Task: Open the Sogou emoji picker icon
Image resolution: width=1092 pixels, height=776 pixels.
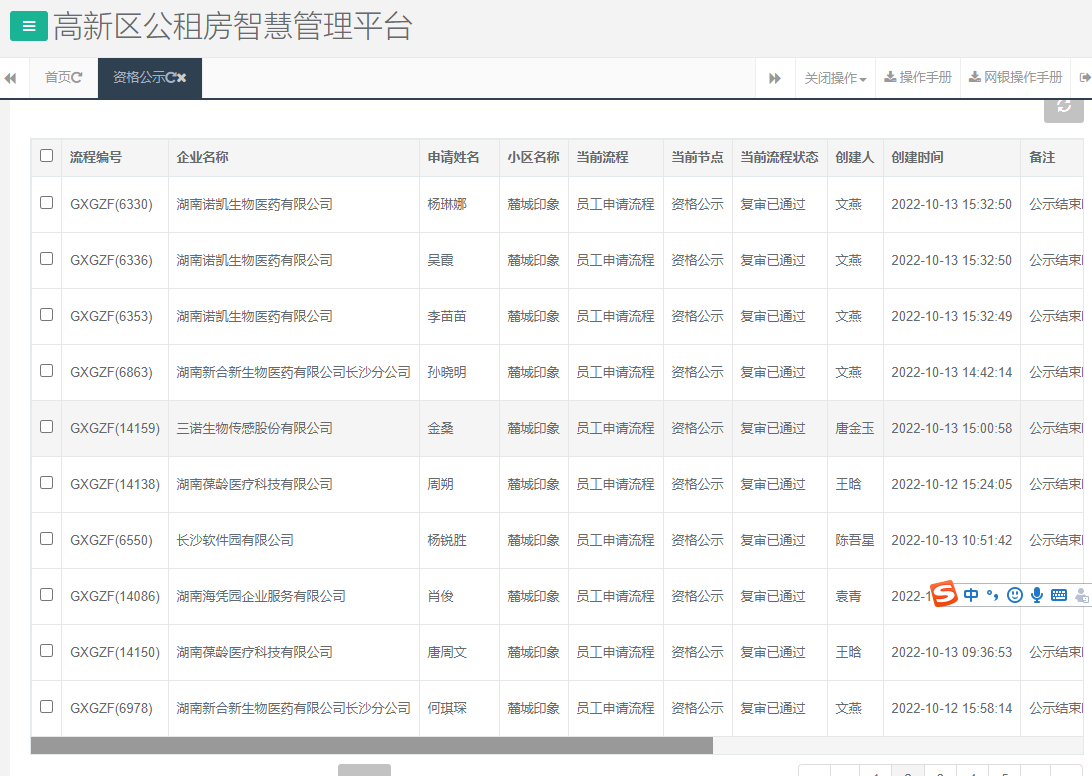Action: click(x=1016, y=594)
